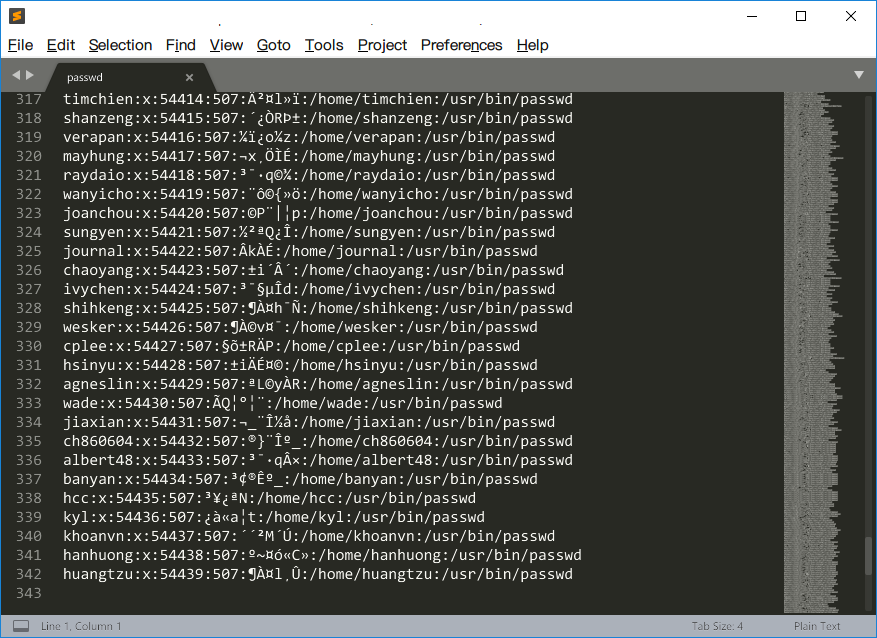Change Tab Size: 4 setting
The image size is (877, 638).
(717, 626)
